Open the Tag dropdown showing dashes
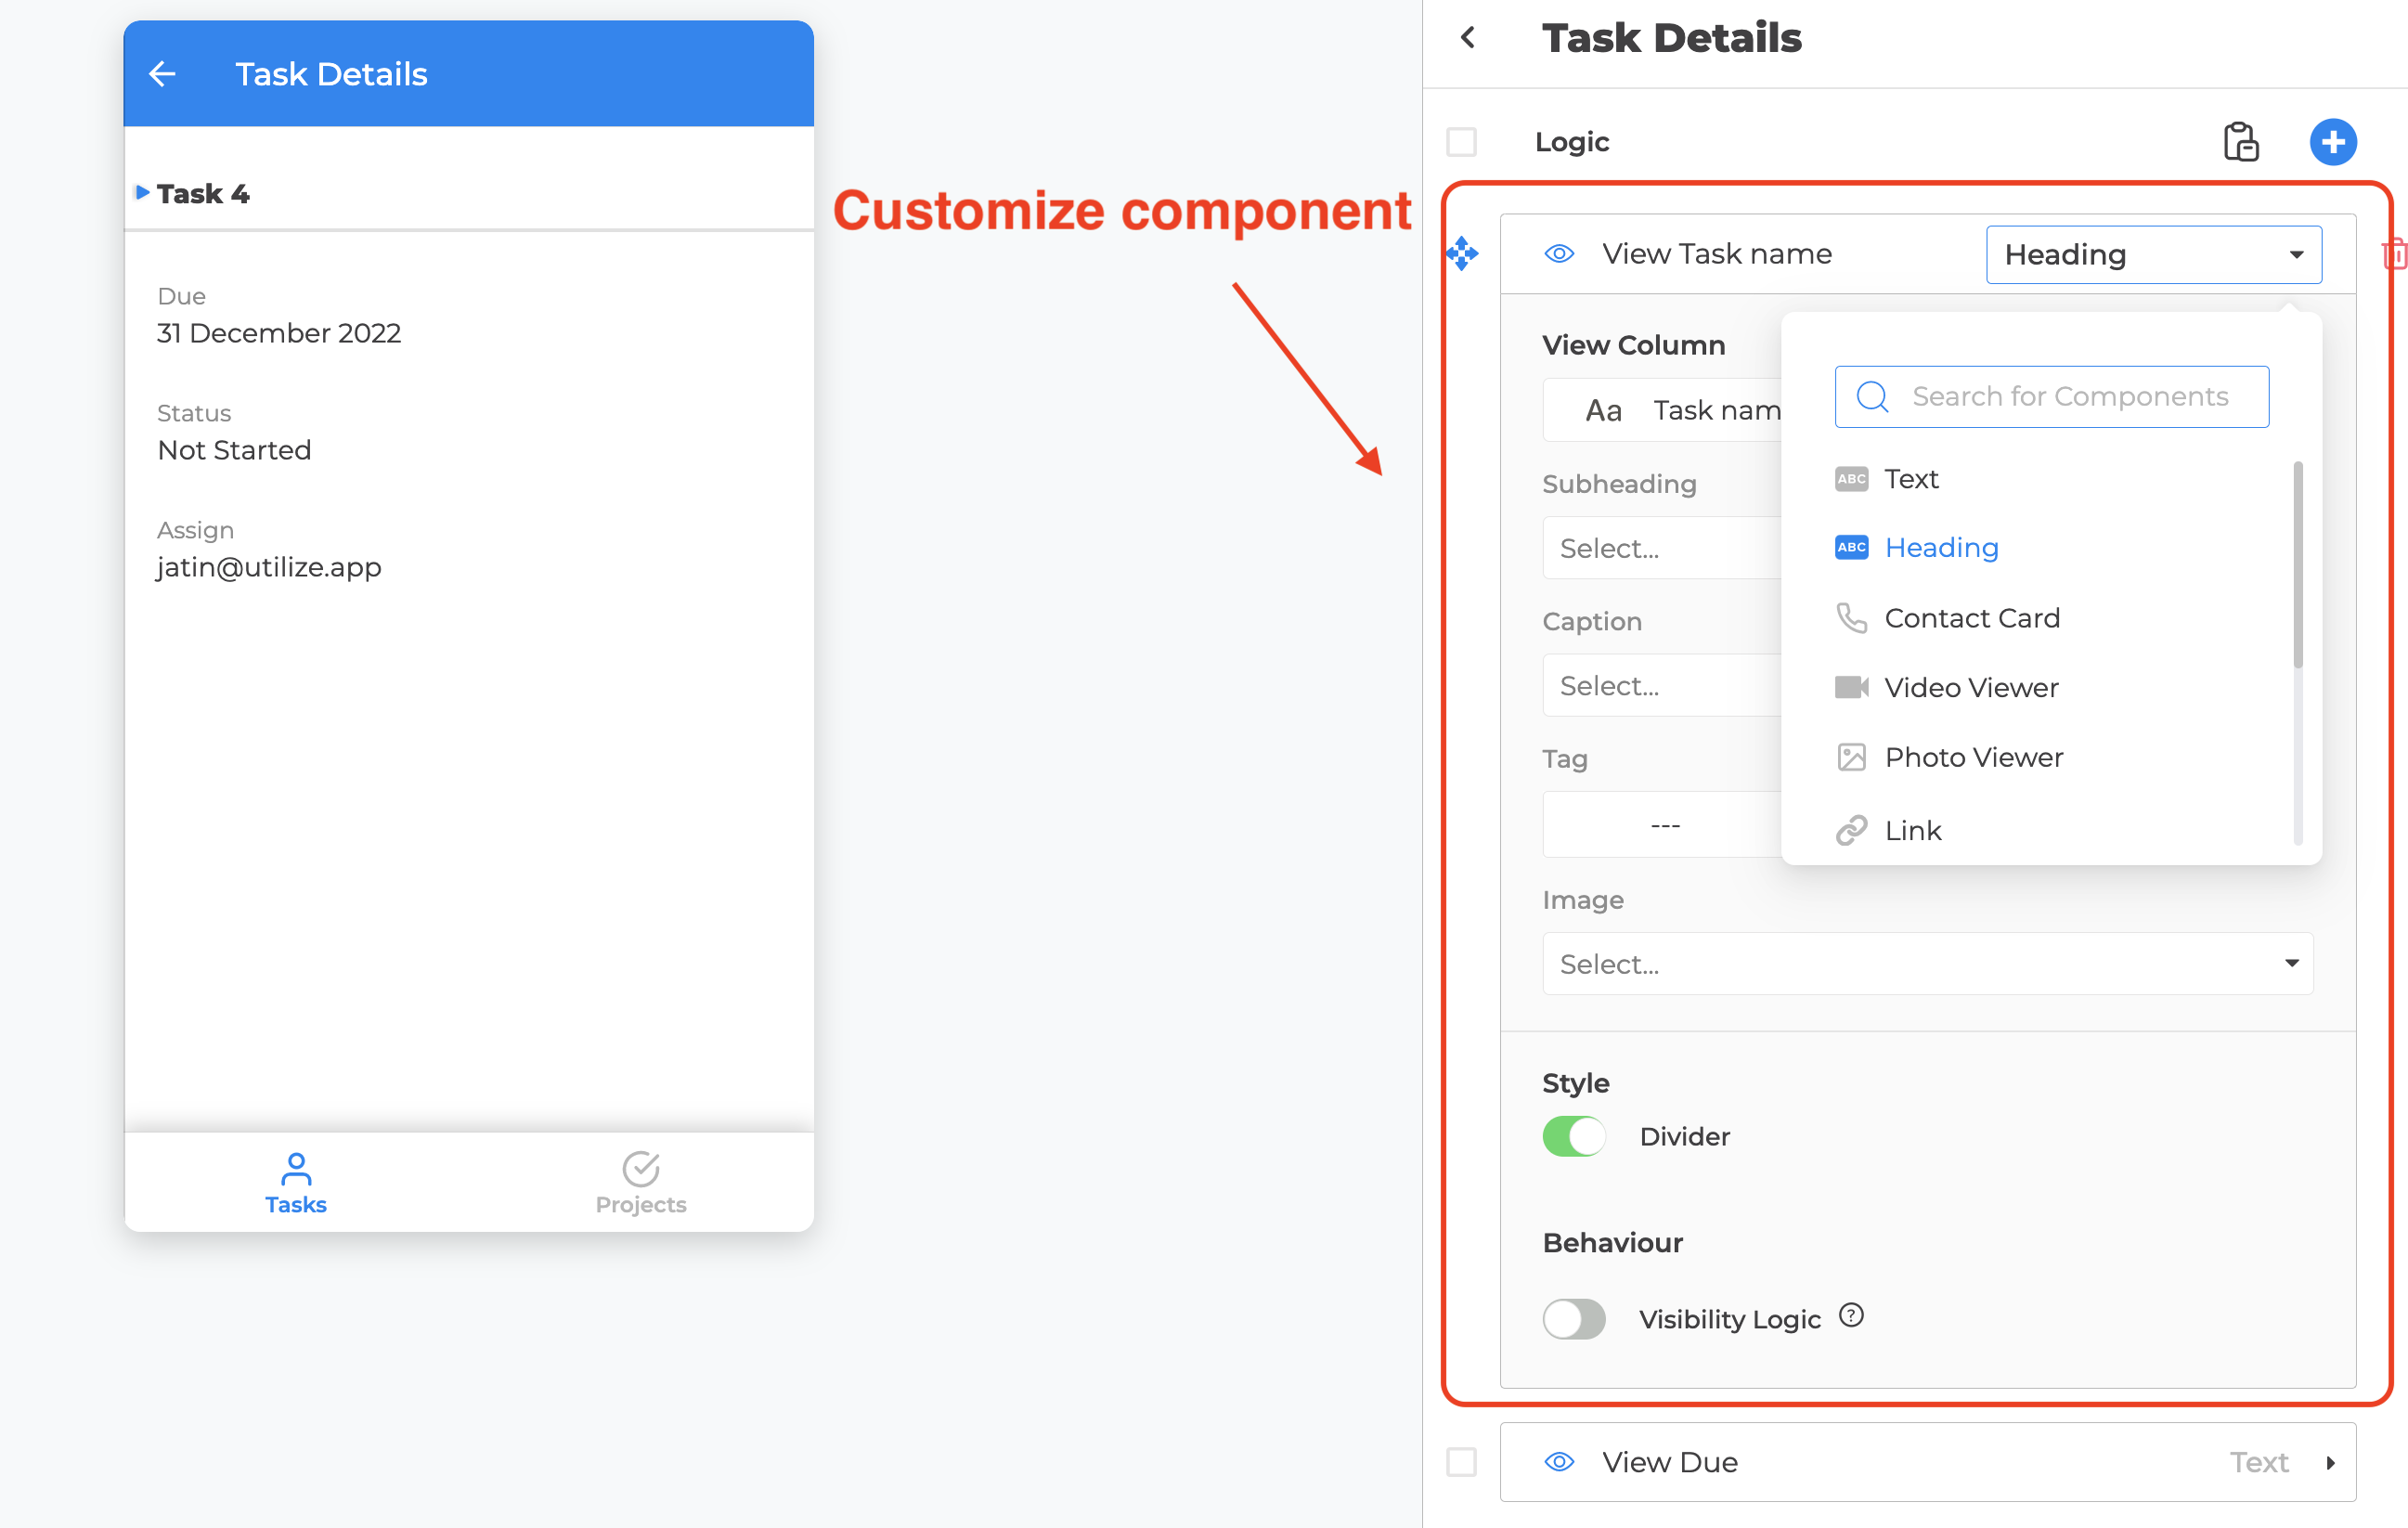 pyautogui.click(x=1662, y=824)
